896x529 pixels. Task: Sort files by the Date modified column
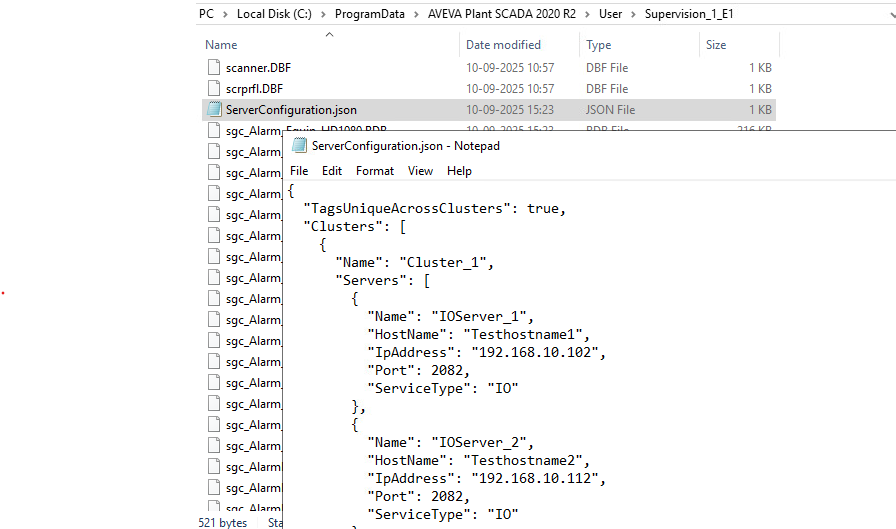pos(503,45)
